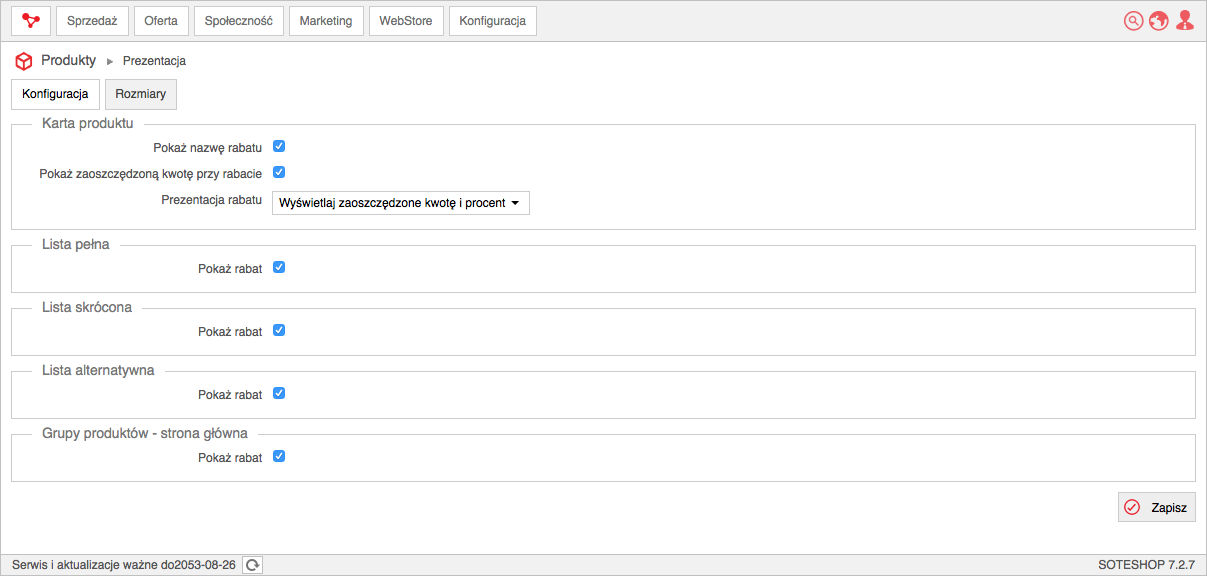Open the user profile icon

(x=1185, y=21)
